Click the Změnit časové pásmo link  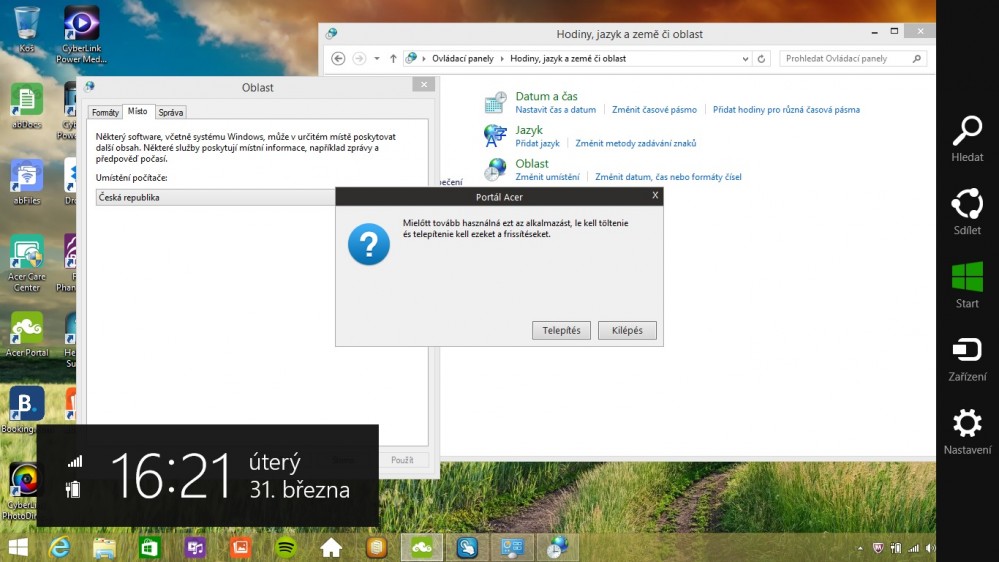(x=654, y=110)
